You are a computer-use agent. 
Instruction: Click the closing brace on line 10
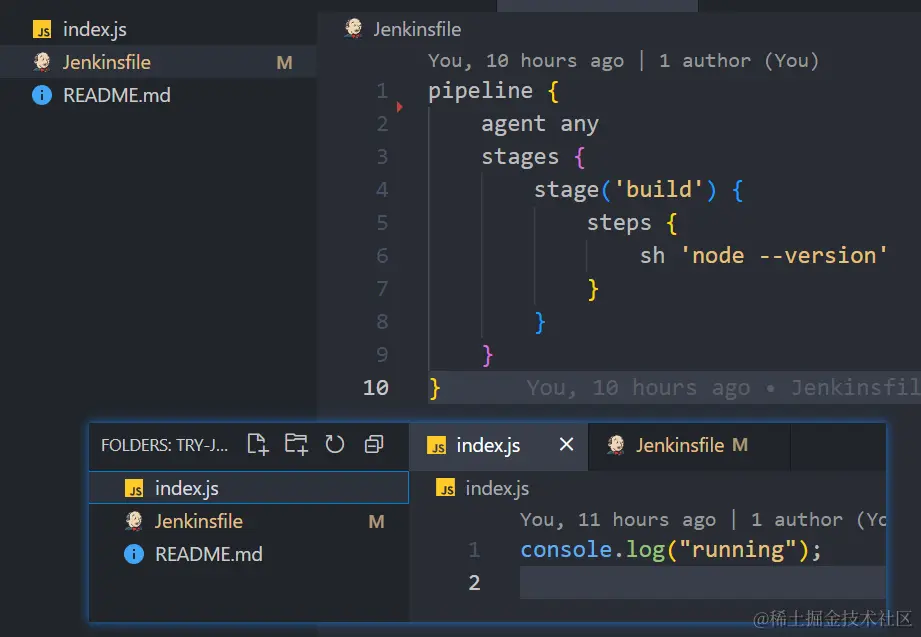pos(435,388)
